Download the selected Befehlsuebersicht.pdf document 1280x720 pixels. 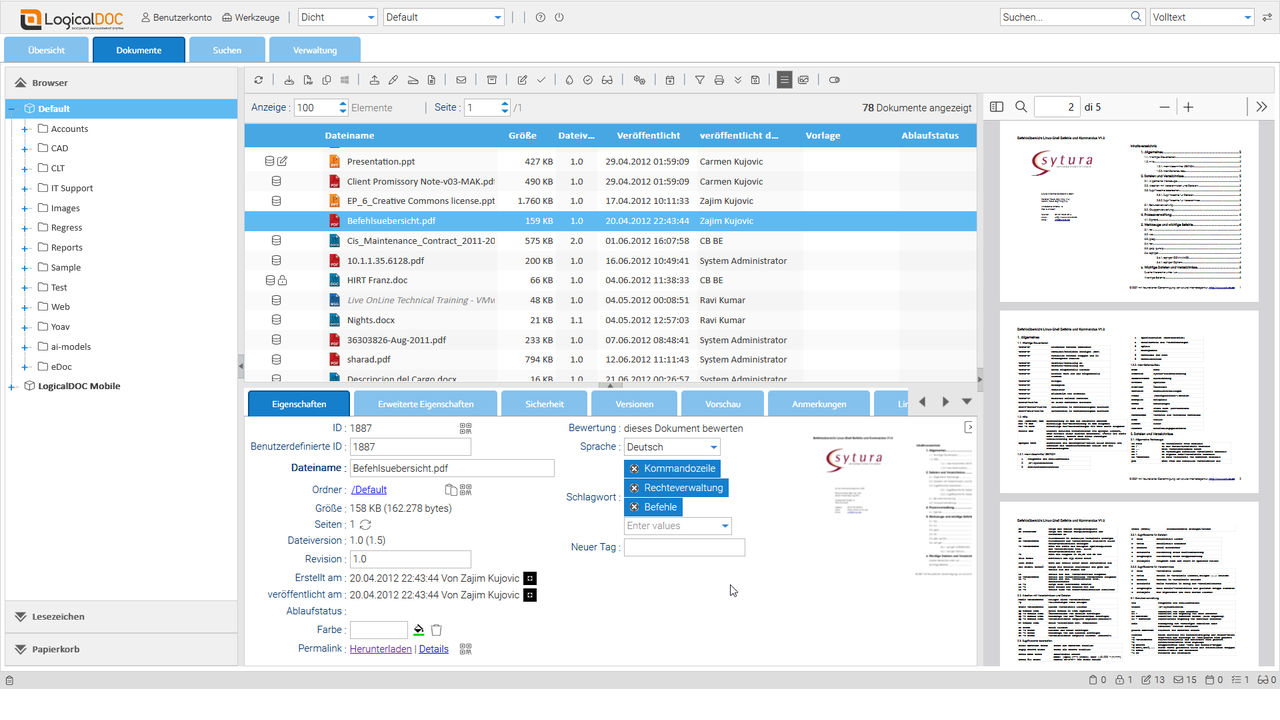(x=289, y=79)
